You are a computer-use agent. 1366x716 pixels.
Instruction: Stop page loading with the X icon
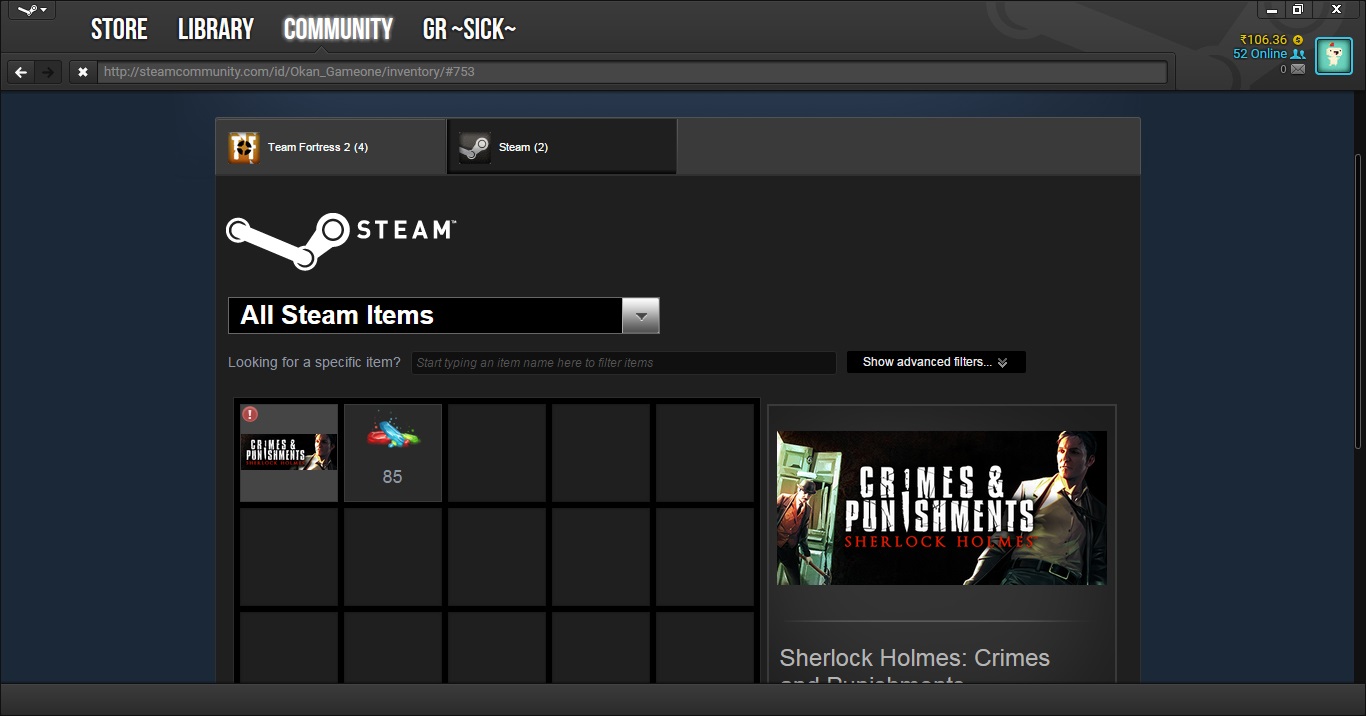click(x=83, y=72)
